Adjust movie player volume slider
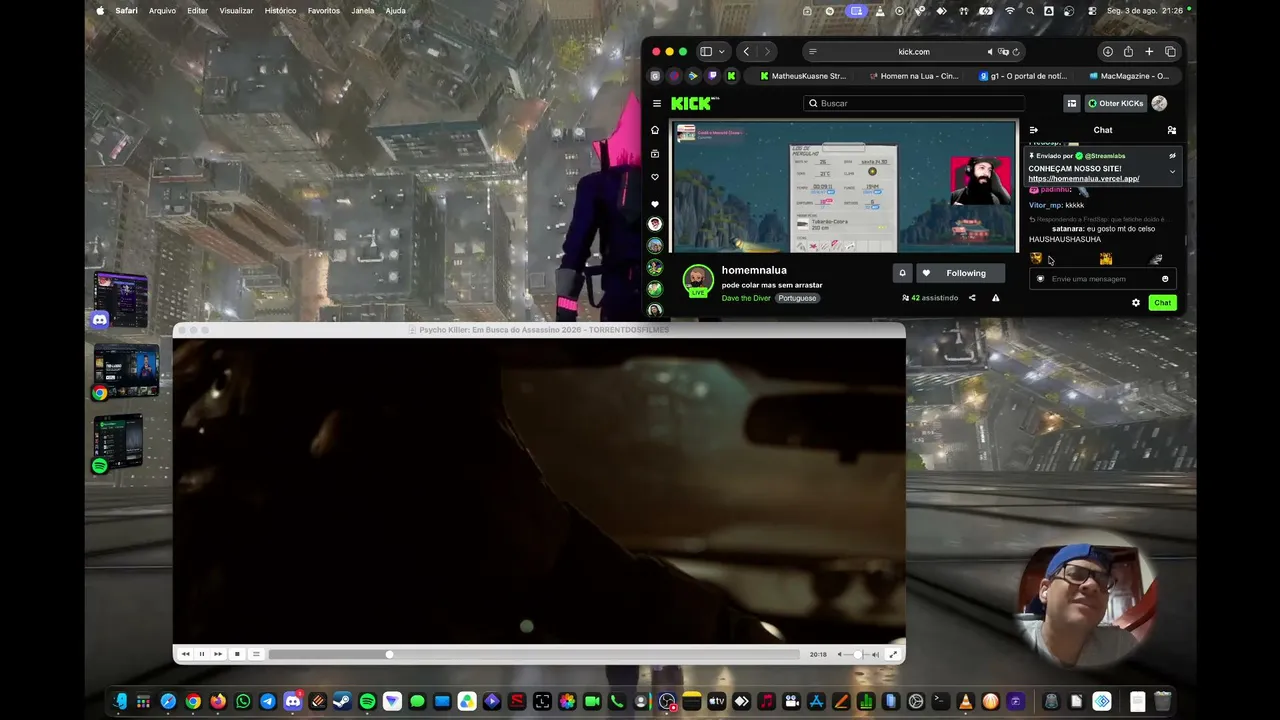Viewport: 1280px width, 720px height. pos(855,654)
